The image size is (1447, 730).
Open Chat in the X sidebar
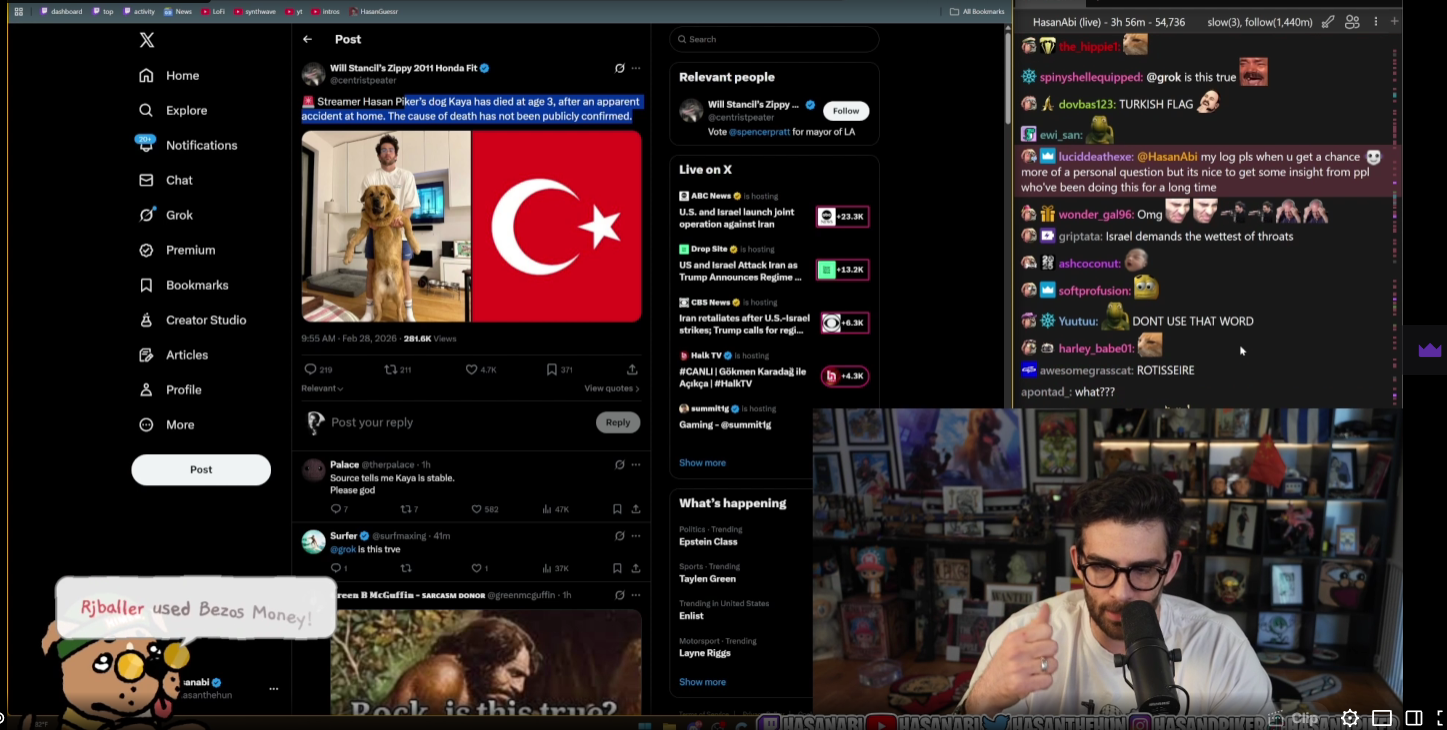(166, 181)
